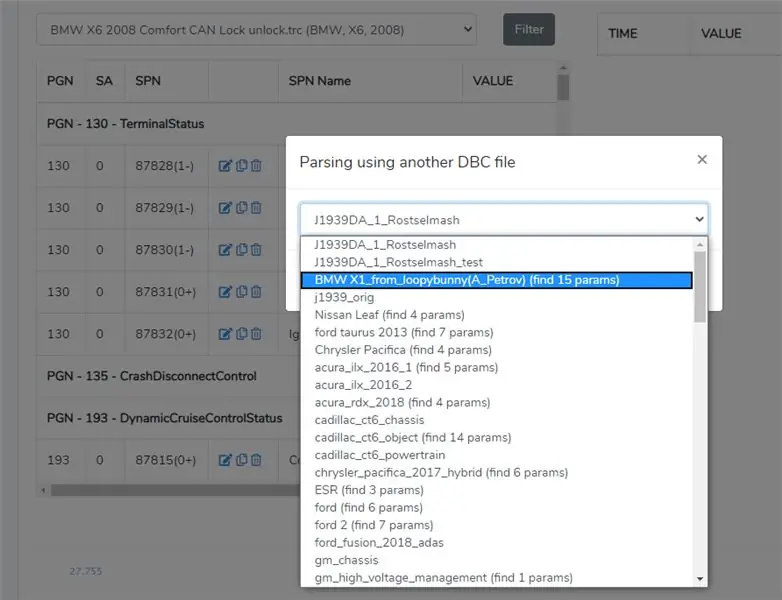Screen dimensions: 782x600
Task: Delete SPN 87832 row
Action: [x=256, y=334]
